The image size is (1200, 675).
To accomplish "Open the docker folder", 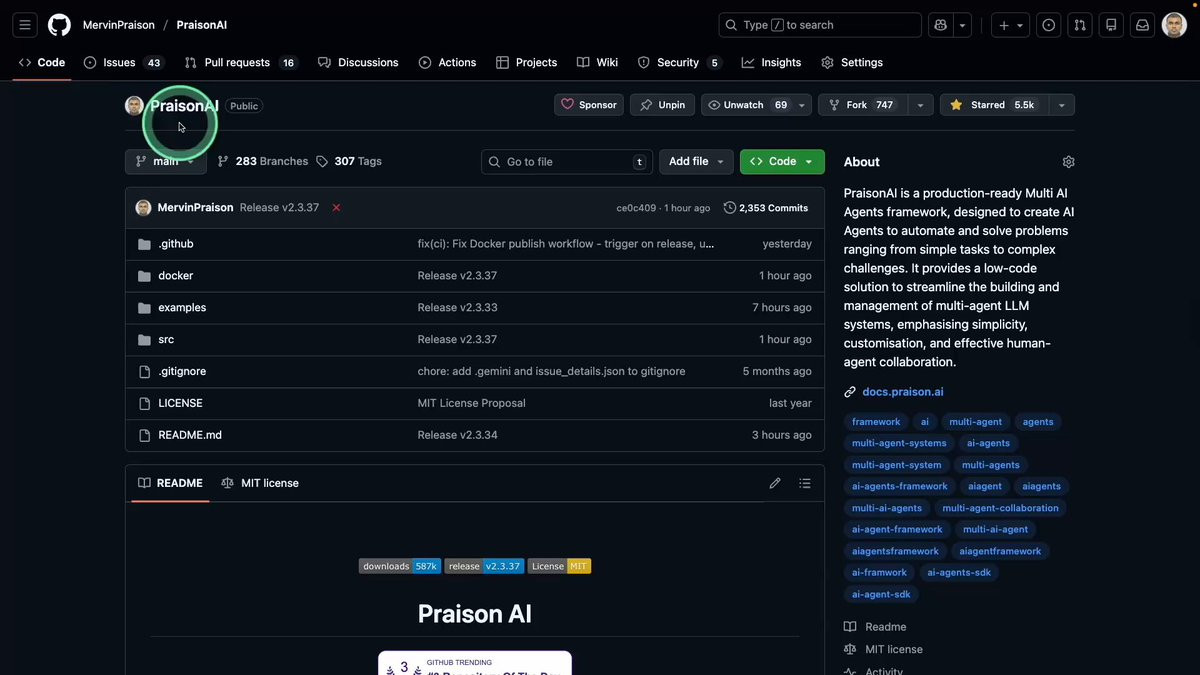I will pyautogui.click(x=176, y=276).
